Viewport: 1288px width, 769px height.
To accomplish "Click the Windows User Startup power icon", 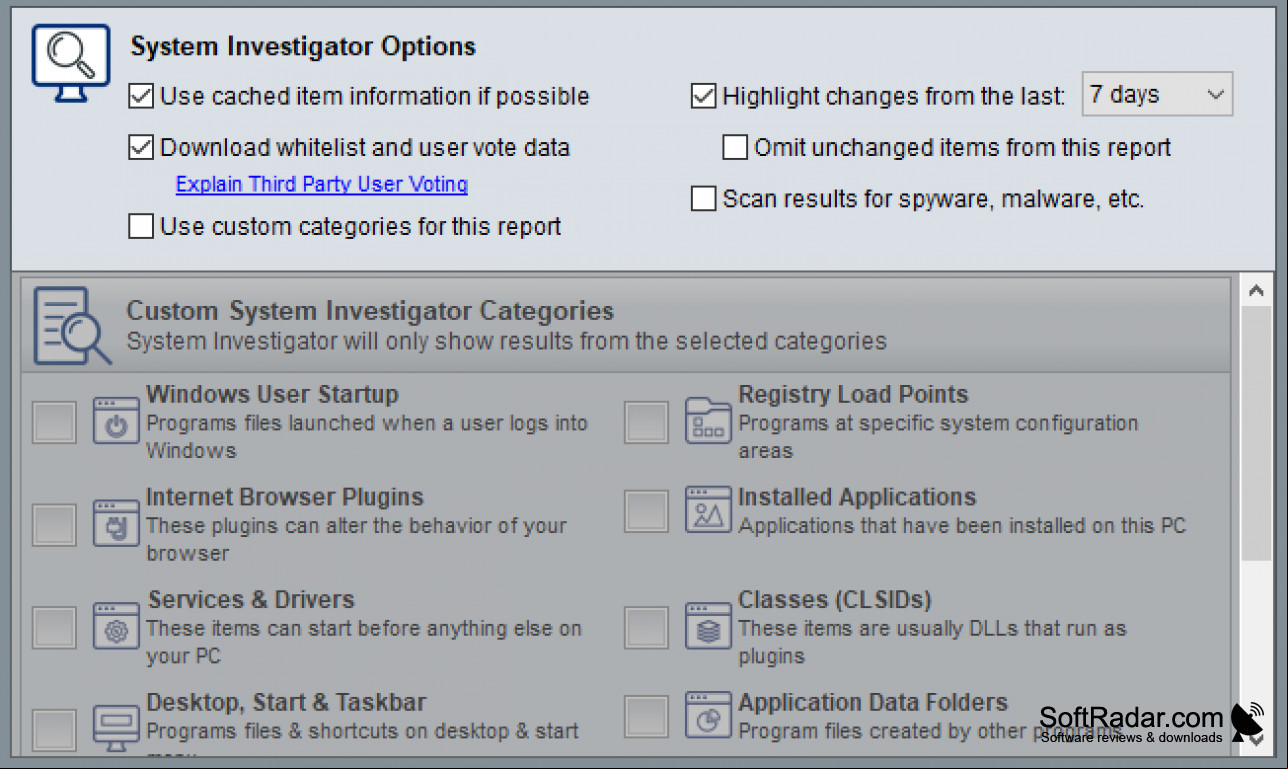I will [x=116, y=420].
